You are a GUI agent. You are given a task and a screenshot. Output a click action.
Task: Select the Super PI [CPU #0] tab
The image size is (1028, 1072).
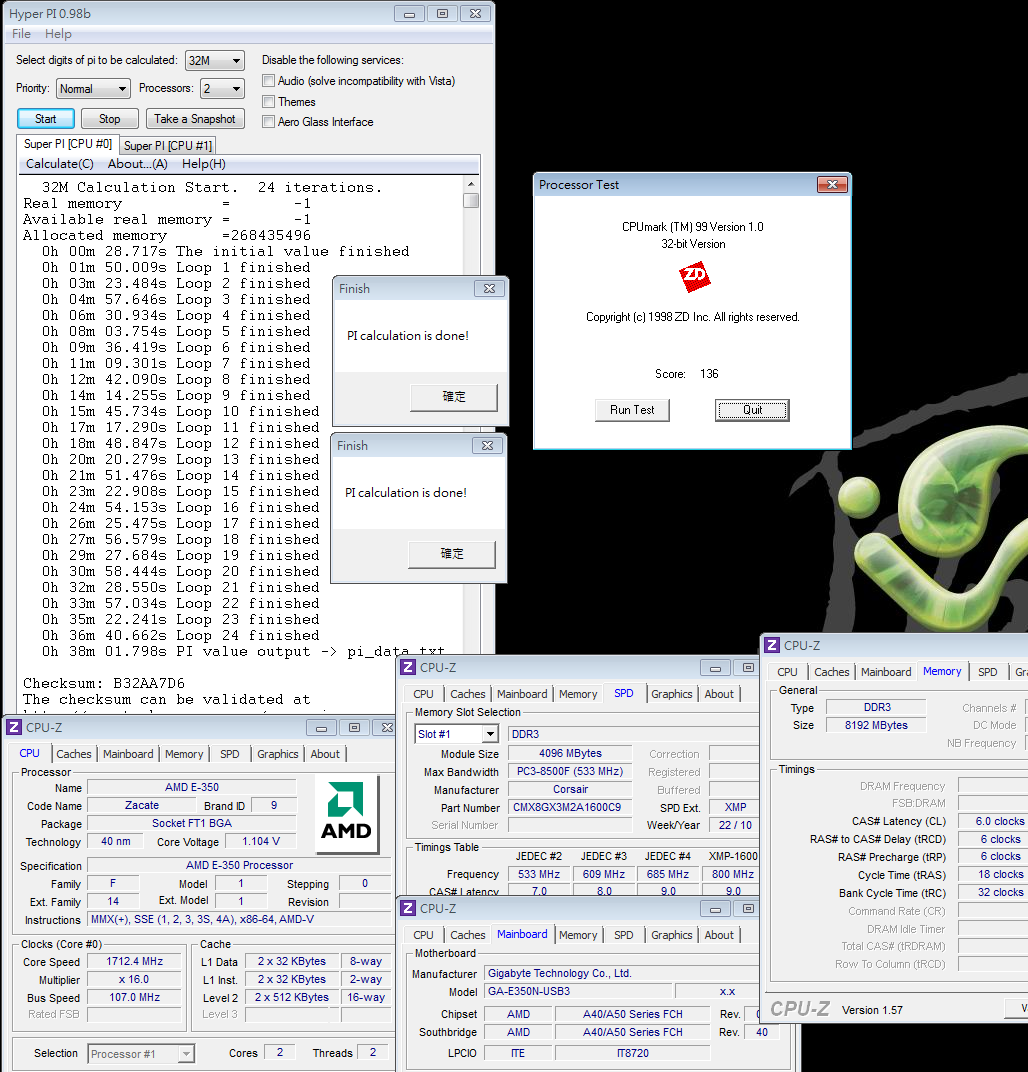pyautogui.click(x=68, y=144)
